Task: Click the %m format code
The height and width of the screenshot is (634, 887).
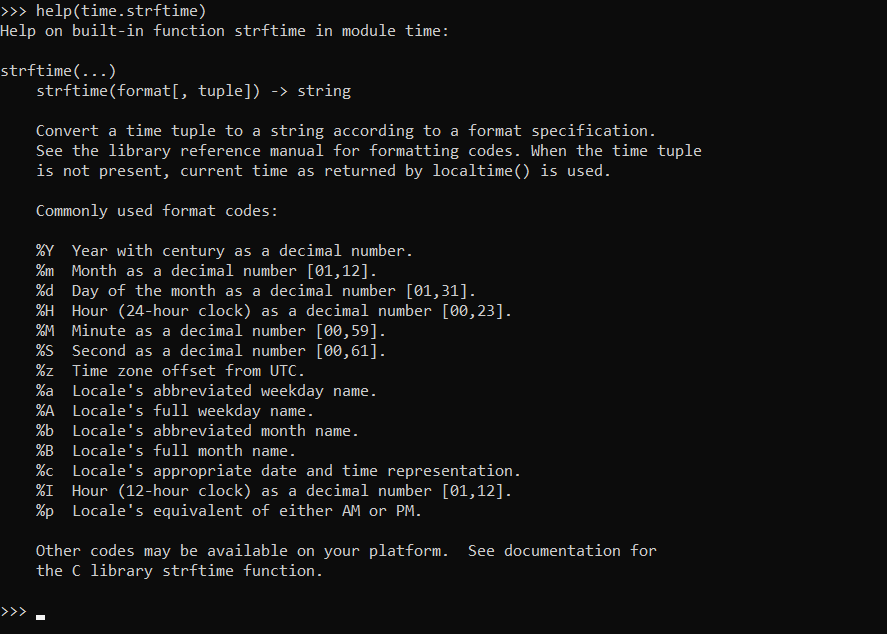Action: pos(45,271)
